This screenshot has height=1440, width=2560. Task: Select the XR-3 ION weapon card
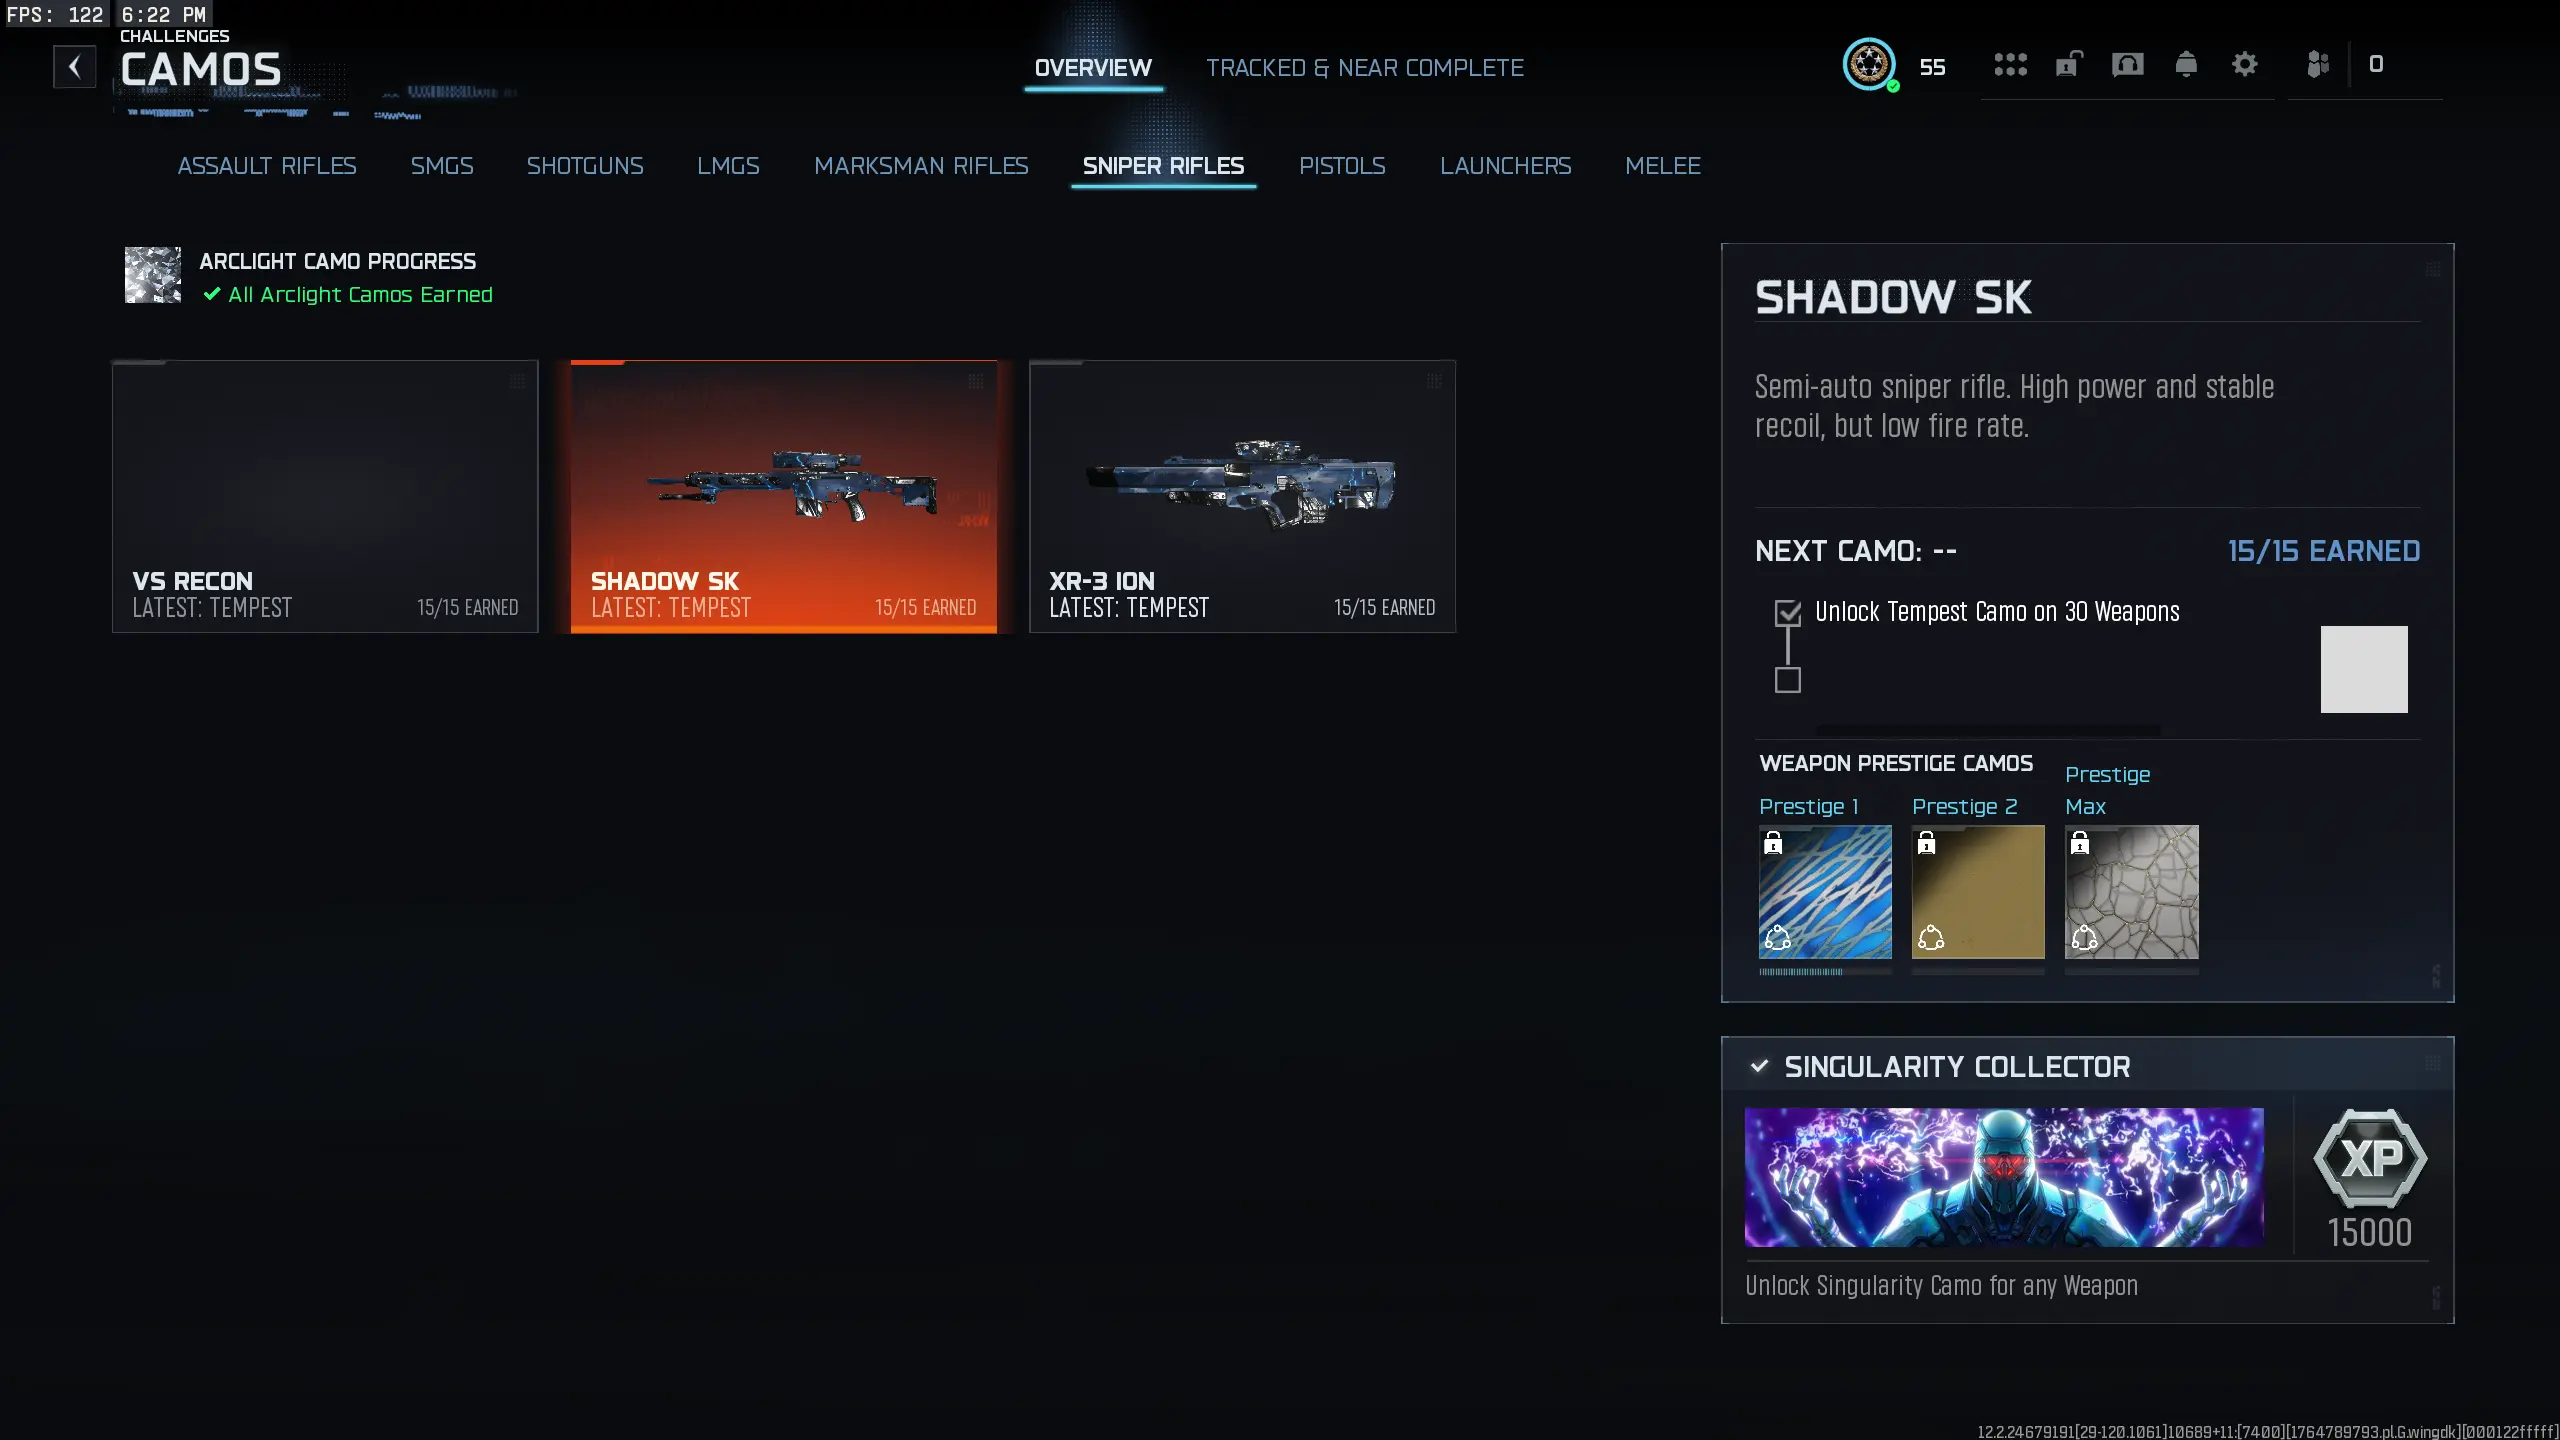[x=1243, y=497]
